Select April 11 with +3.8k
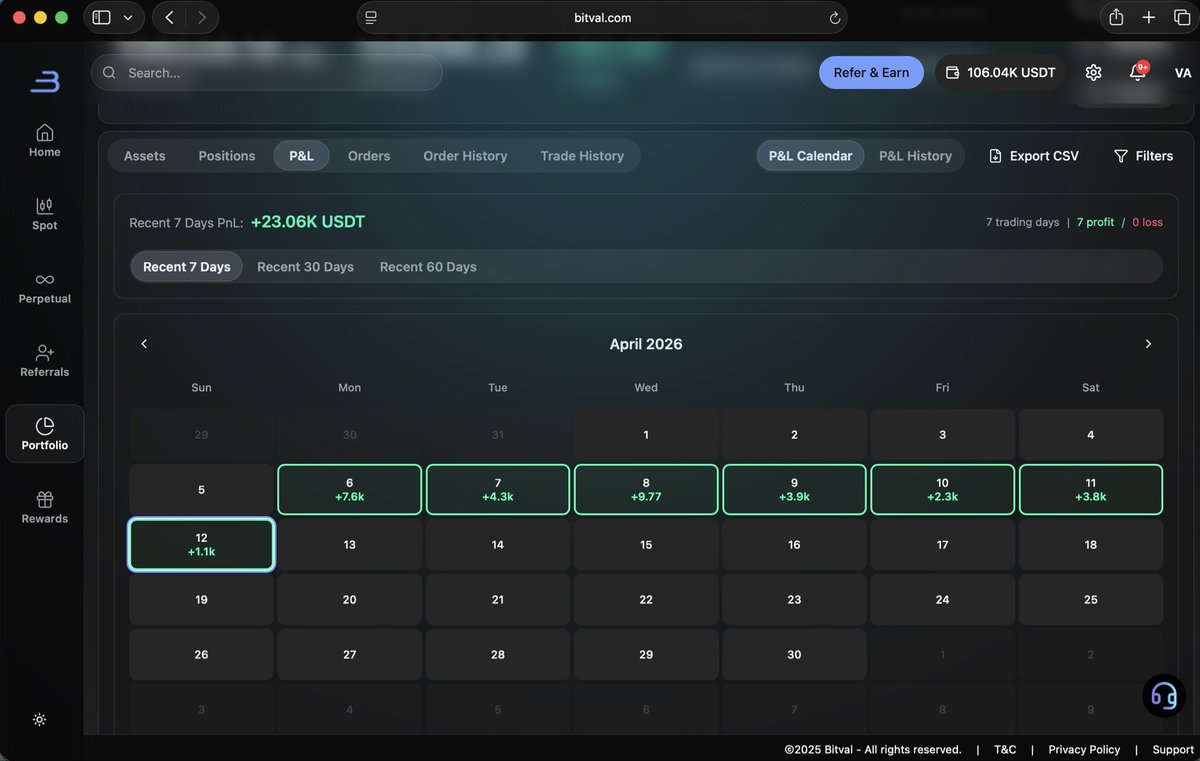Screen dimensions: 1200x761 tap(1091, 489)
